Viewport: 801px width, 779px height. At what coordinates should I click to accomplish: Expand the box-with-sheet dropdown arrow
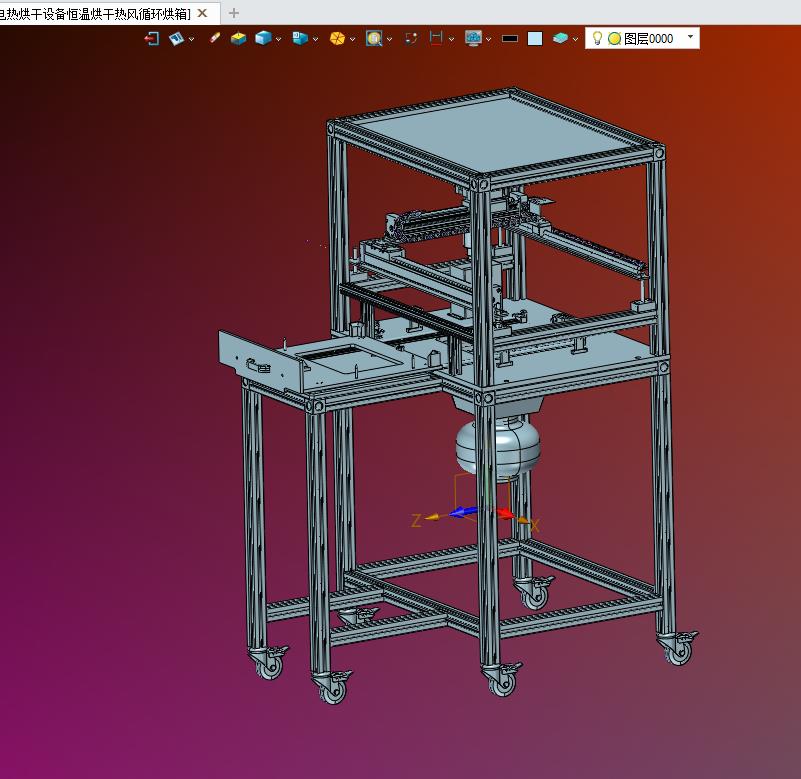click(315, 39)
